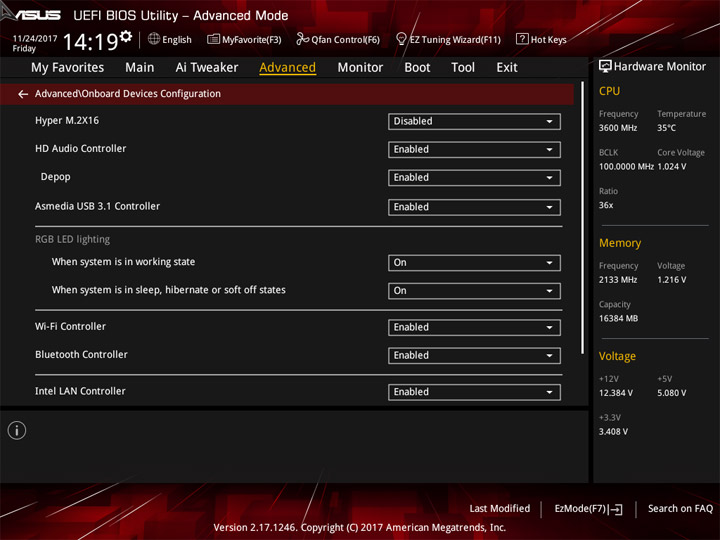Open Intel LAN Controller dropdown
The image size is (720, 540).
coord(474,392)
